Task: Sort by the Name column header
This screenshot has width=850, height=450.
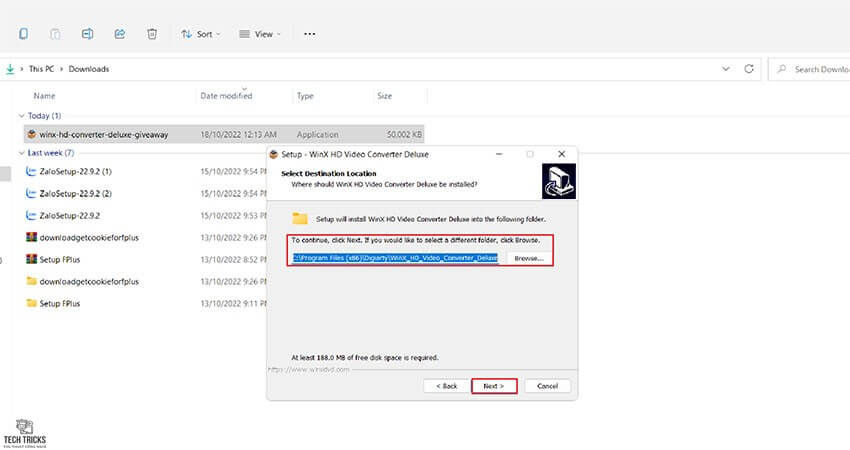Action: (44, 96)
